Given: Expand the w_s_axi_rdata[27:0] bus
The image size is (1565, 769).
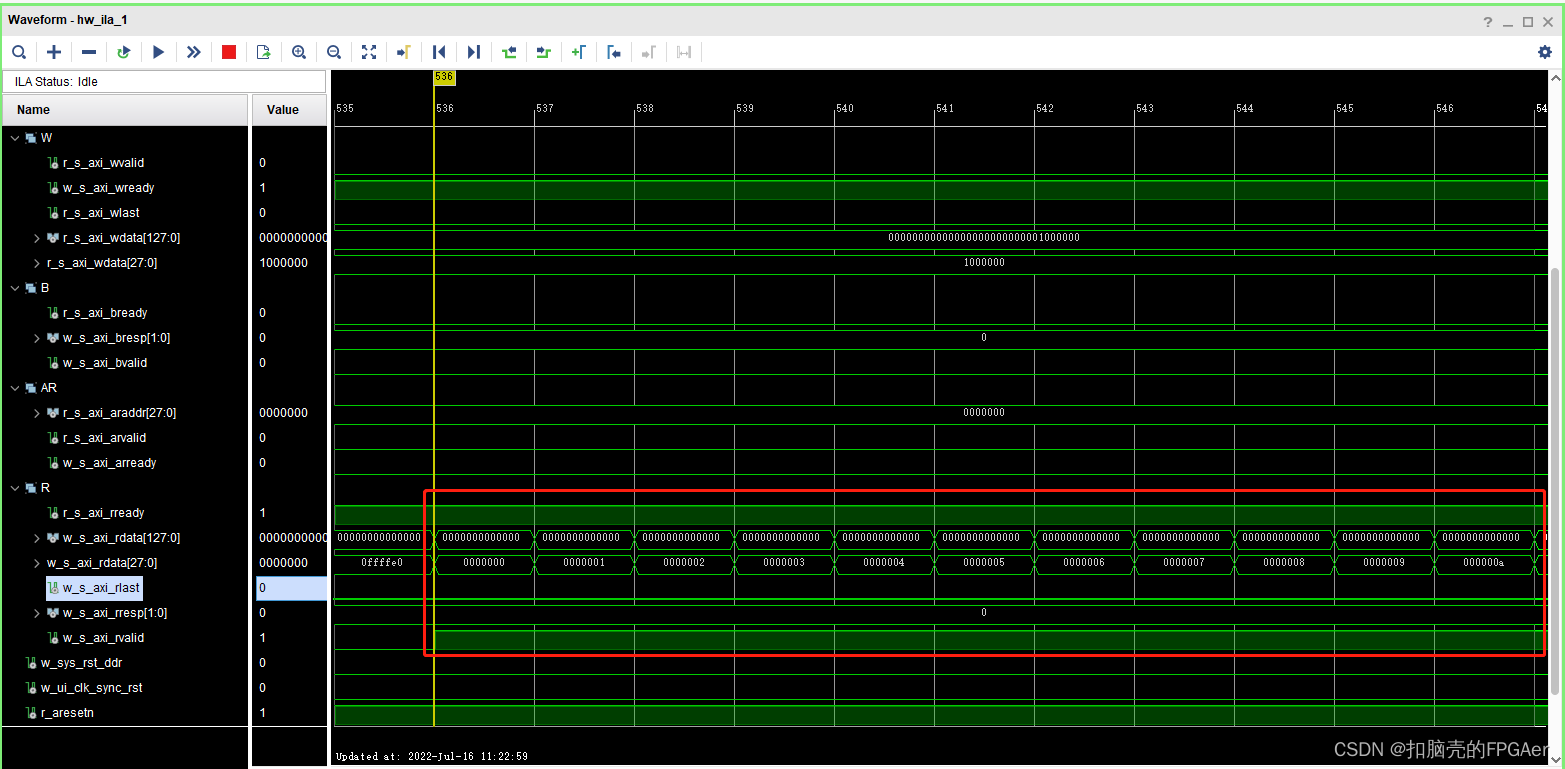Looking at the screenshot, I should click(x=36, y=562).
